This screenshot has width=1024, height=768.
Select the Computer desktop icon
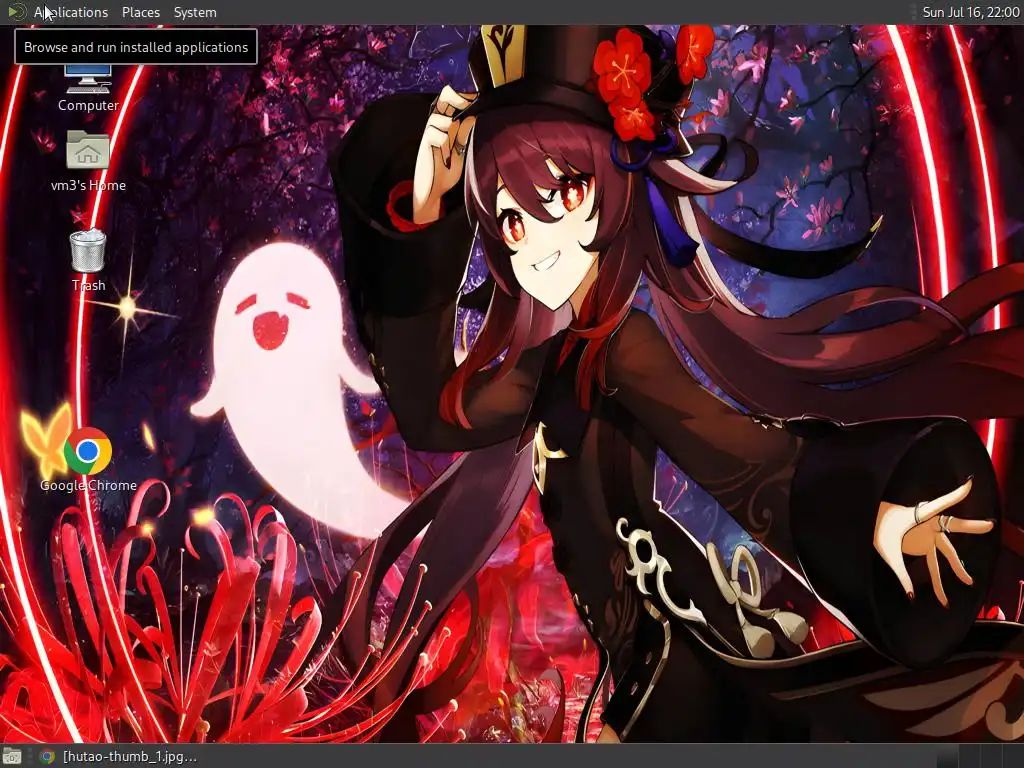click(88, 88)
